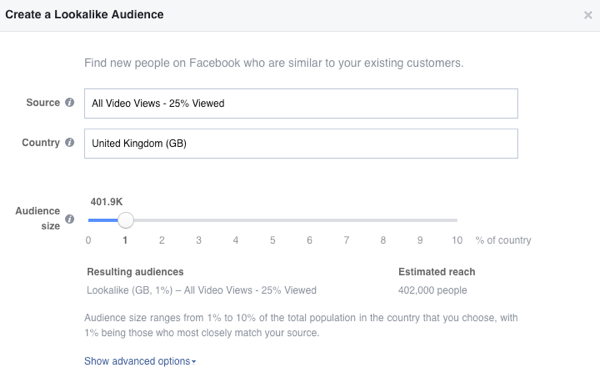This screenshot has width=600, height=383.
Task: Click the slider tick label 3
Action: pyautogui.click(x=199, y=240)
